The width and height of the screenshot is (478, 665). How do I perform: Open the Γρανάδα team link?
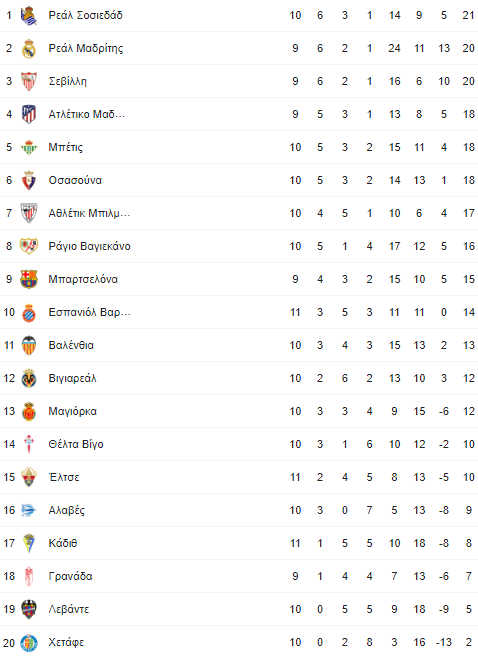(70, 576)
